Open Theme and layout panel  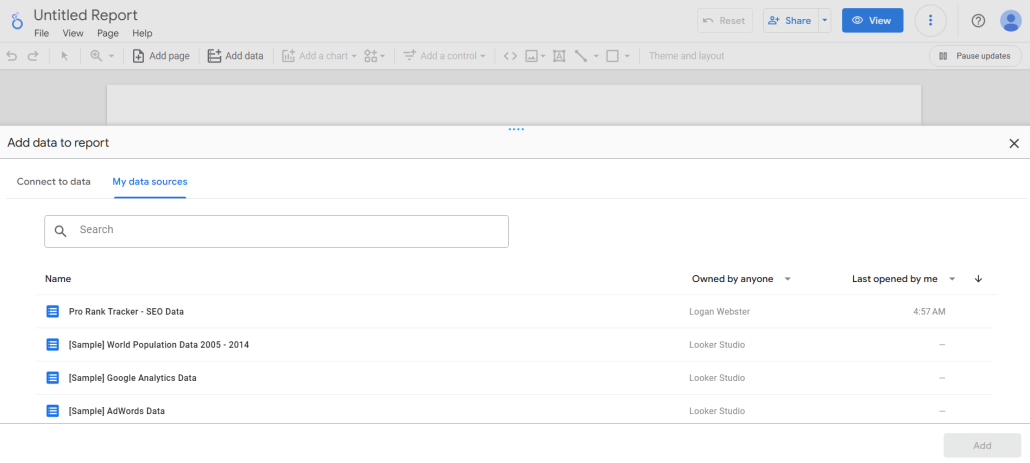pos(686,56)
